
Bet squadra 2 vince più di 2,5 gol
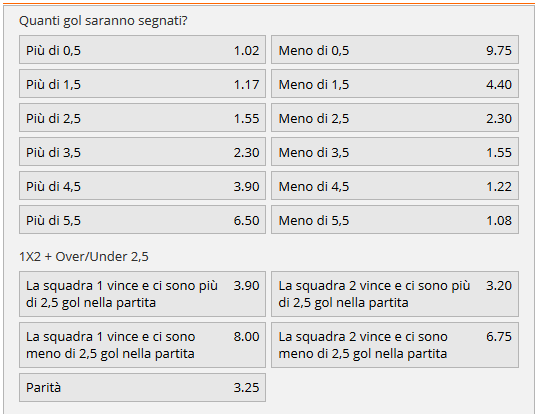click(x=395, y=294)
